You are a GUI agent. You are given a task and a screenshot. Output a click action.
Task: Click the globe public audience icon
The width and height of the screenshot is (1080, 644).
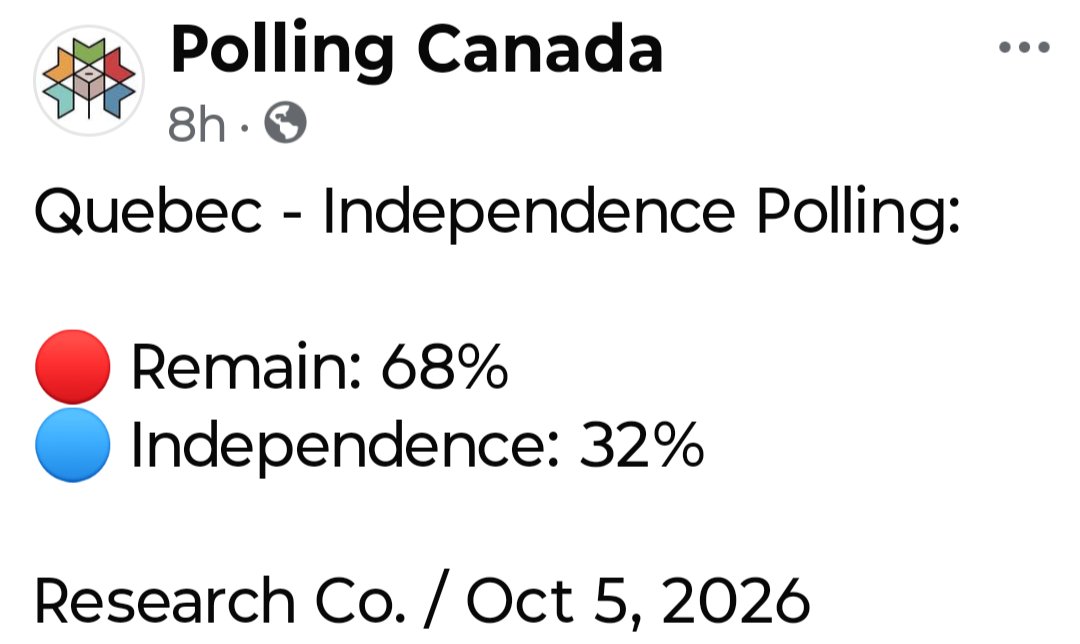(x=286, y=123)
